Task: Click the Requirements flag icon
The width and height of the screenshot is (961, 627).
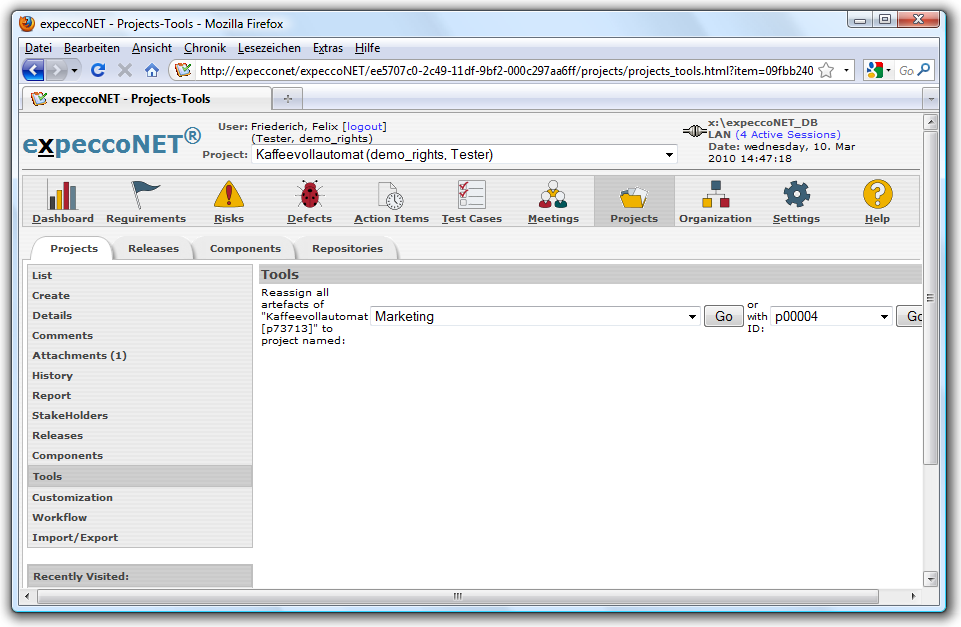Action: (x=146, y=195)
